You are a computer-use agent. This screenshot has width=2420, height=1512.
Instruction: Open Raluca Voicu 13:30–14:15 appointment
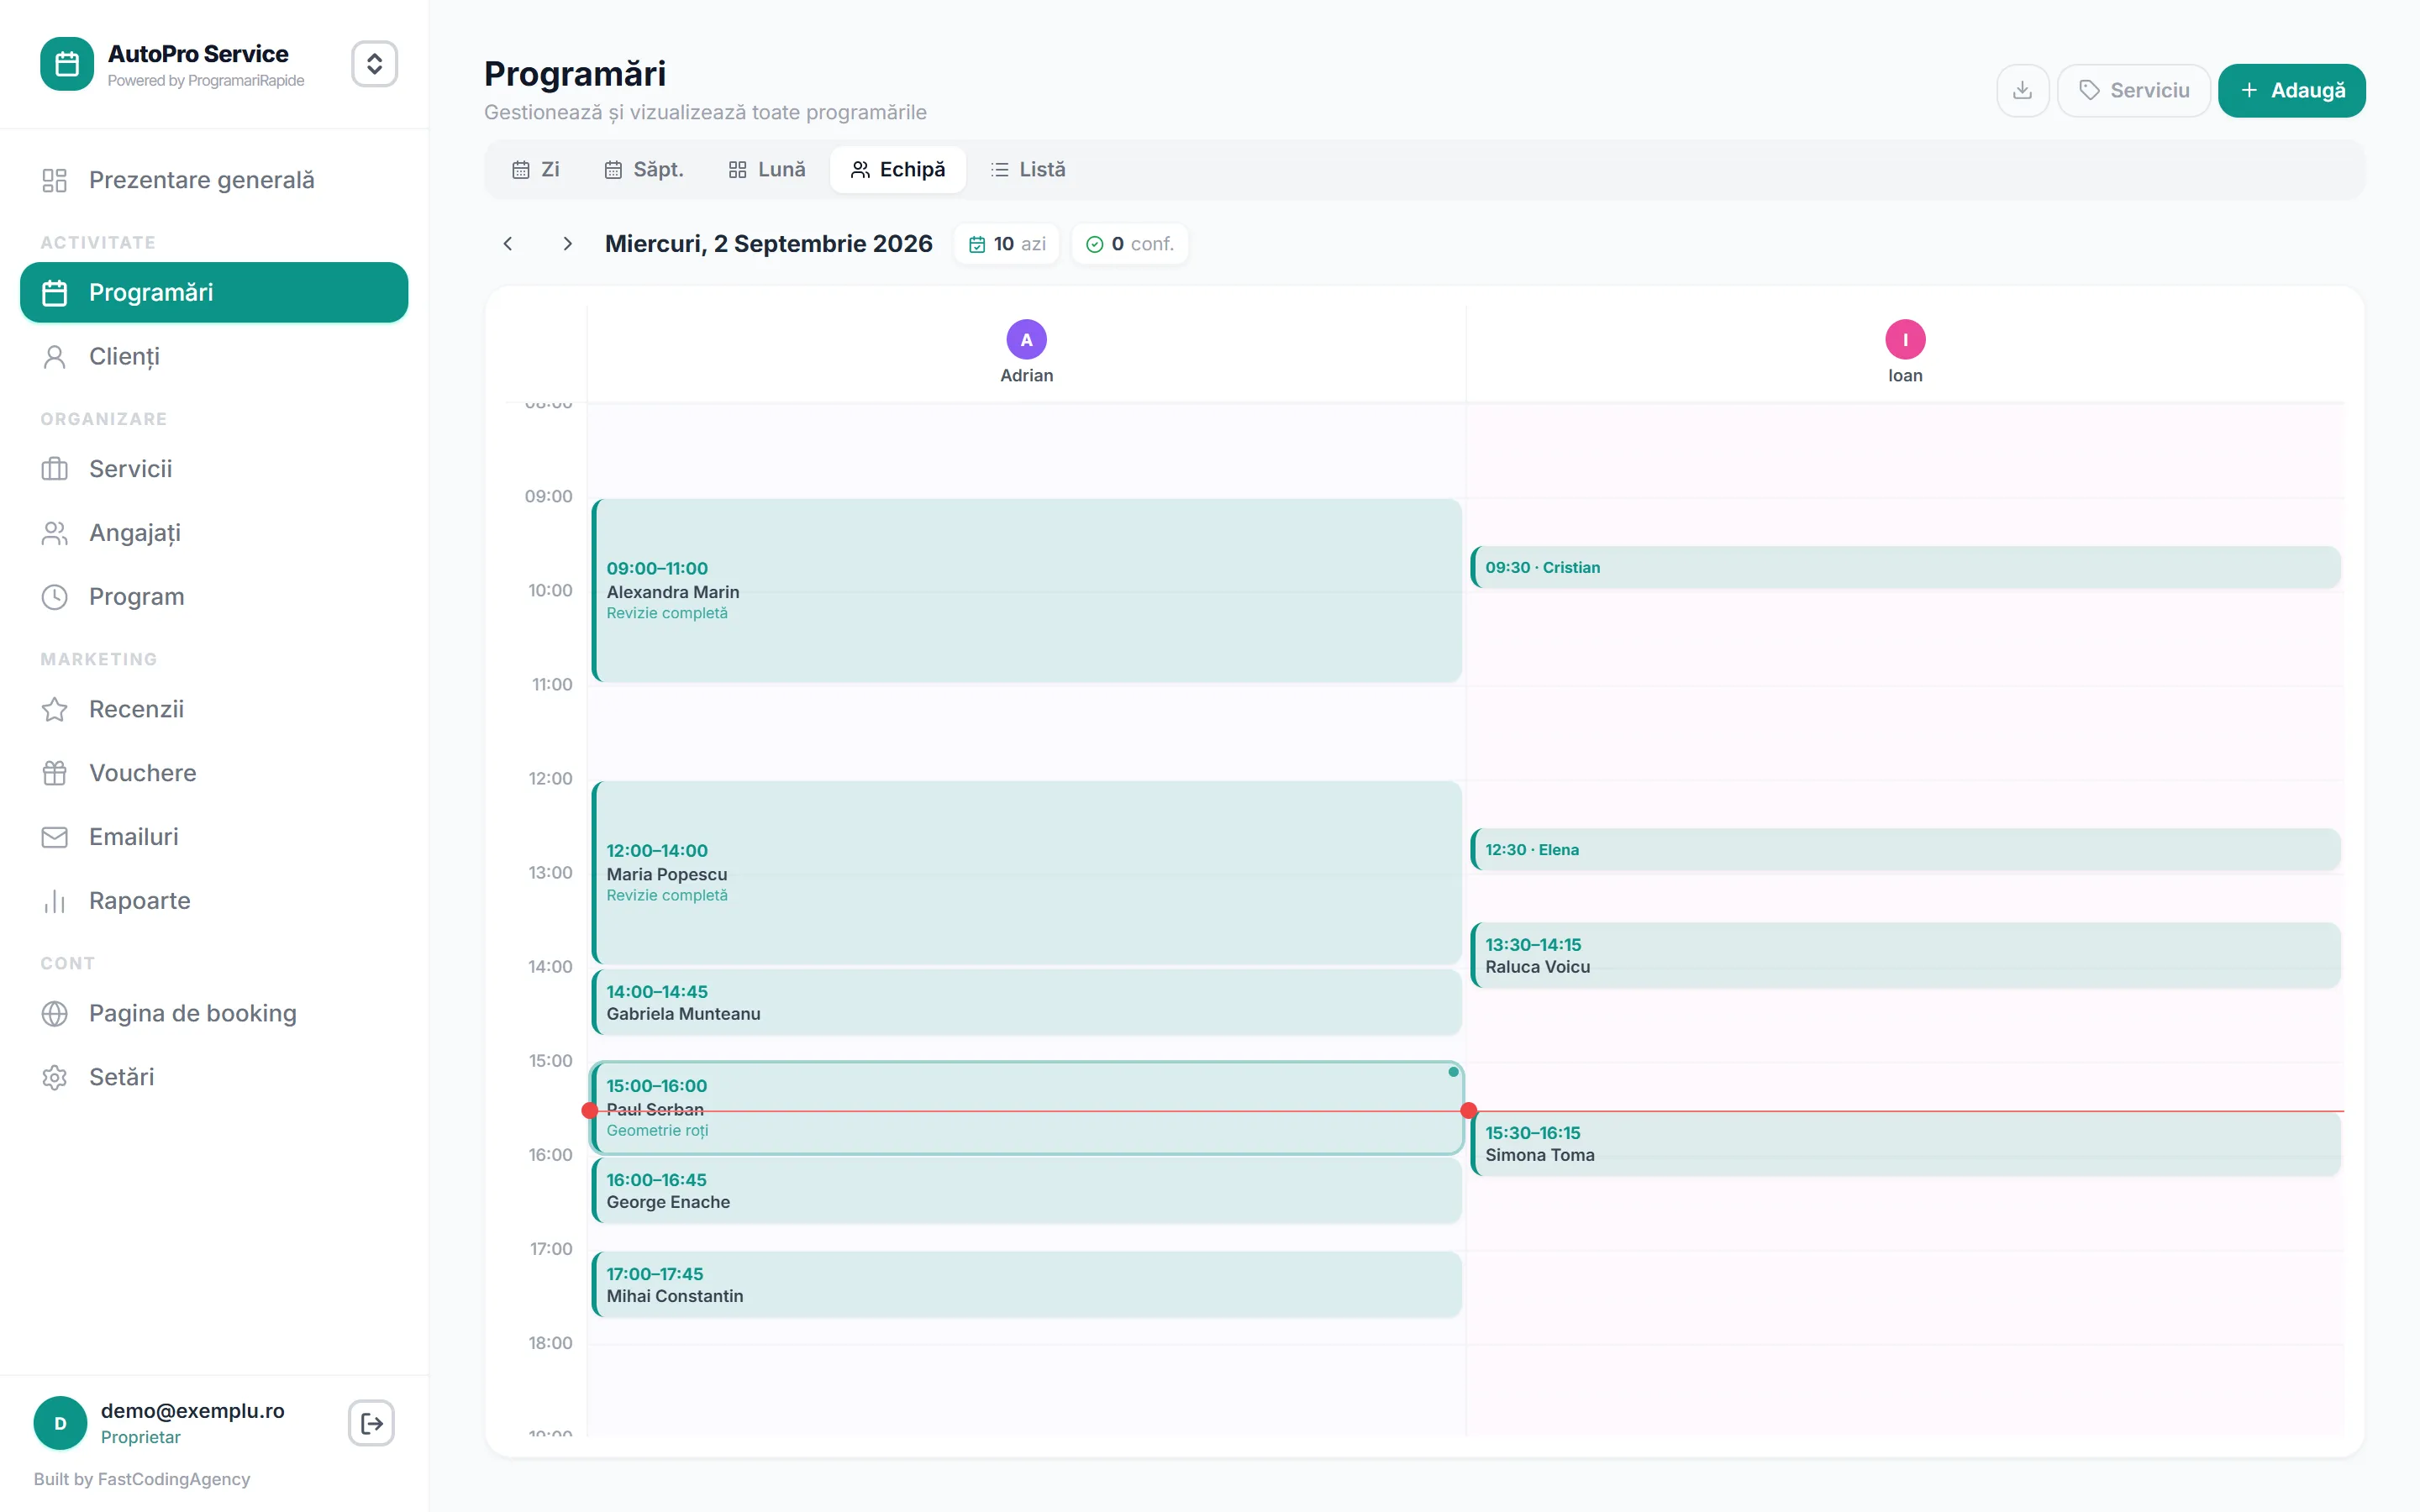pos(1905,955)
